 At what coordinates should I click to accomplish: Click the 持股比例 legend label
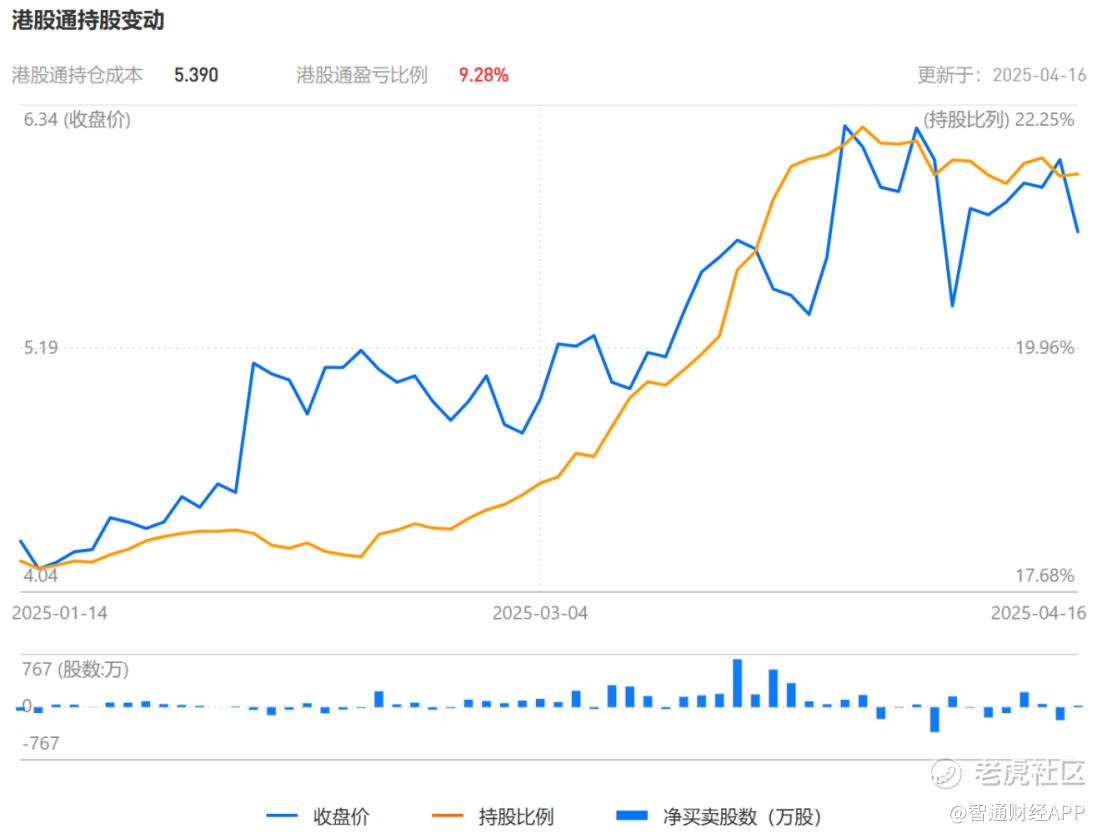pyautogui.click(x=516, y=816)
